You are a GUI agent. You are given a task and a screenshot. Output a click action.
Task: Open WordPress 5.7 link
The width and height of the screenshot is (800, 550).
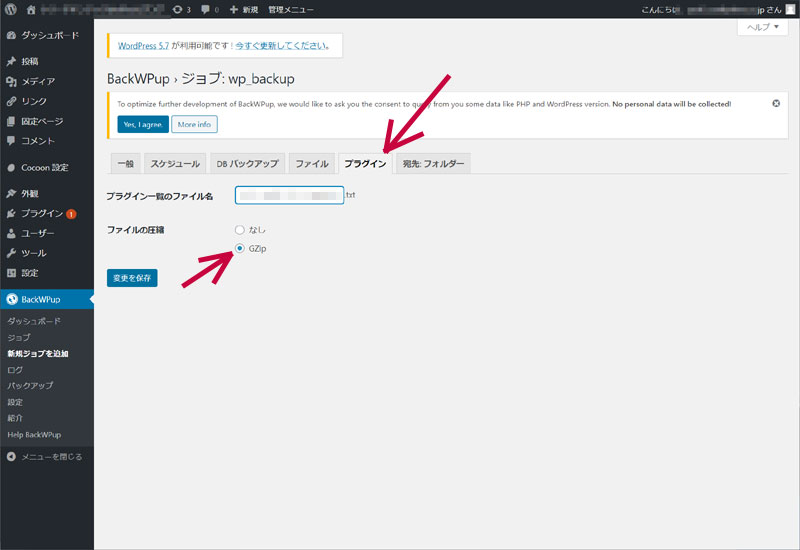point(143,46)
